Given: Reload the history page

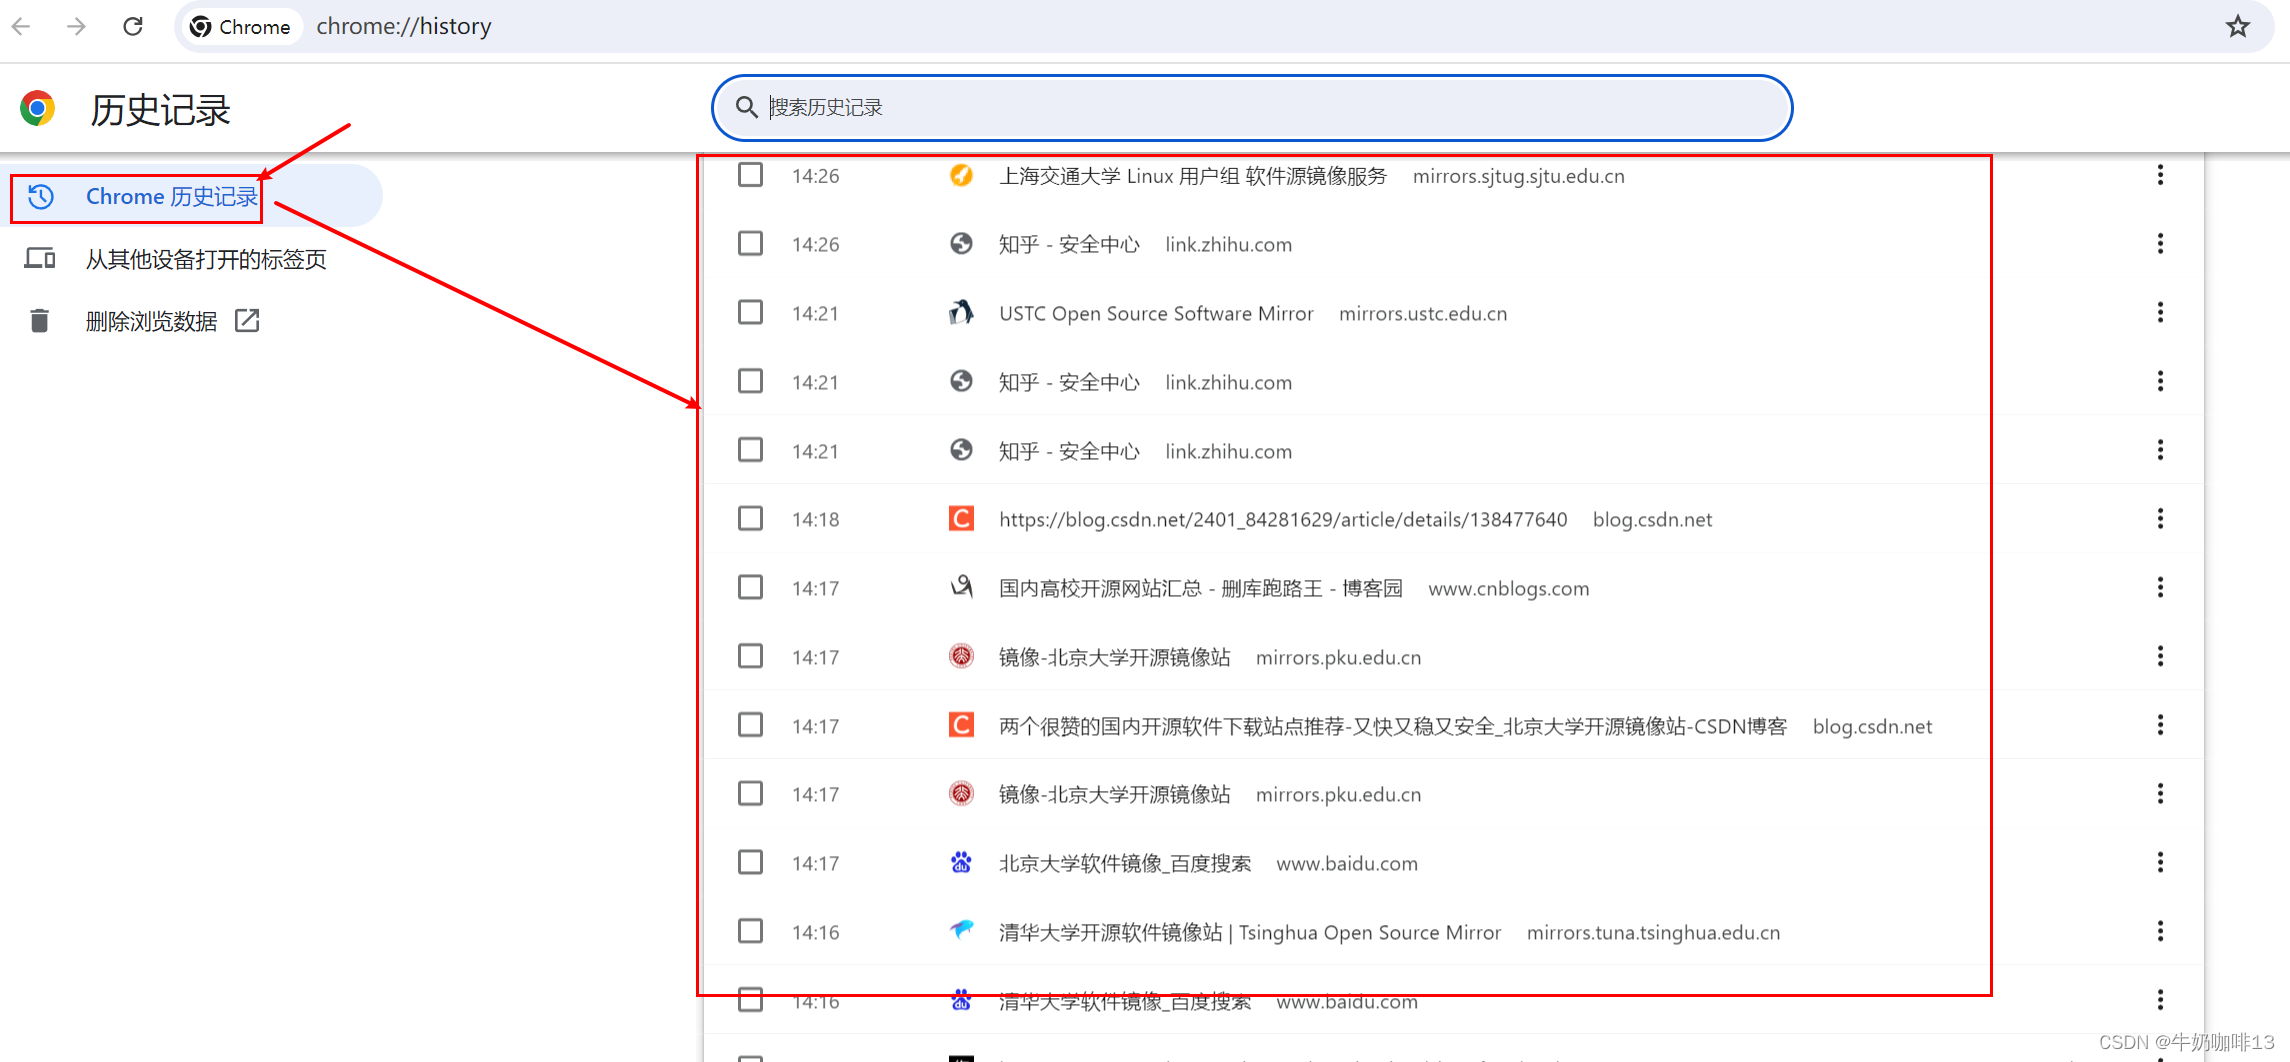Looking at the screenshot, I should tap(133, 26).
